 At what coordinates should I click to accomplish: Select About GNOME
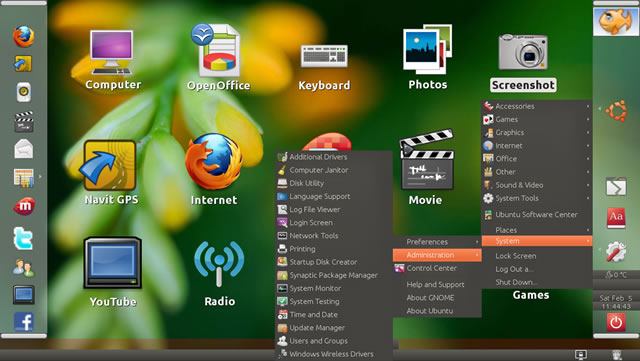coord(437,297)
